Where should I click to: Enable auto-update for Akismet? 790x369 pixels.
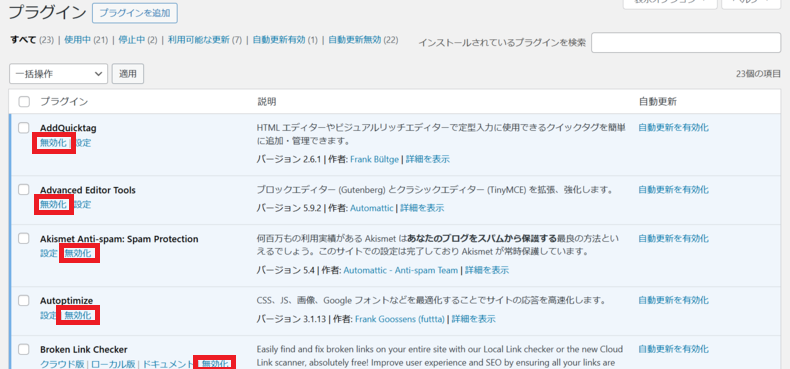coord(674,238)
